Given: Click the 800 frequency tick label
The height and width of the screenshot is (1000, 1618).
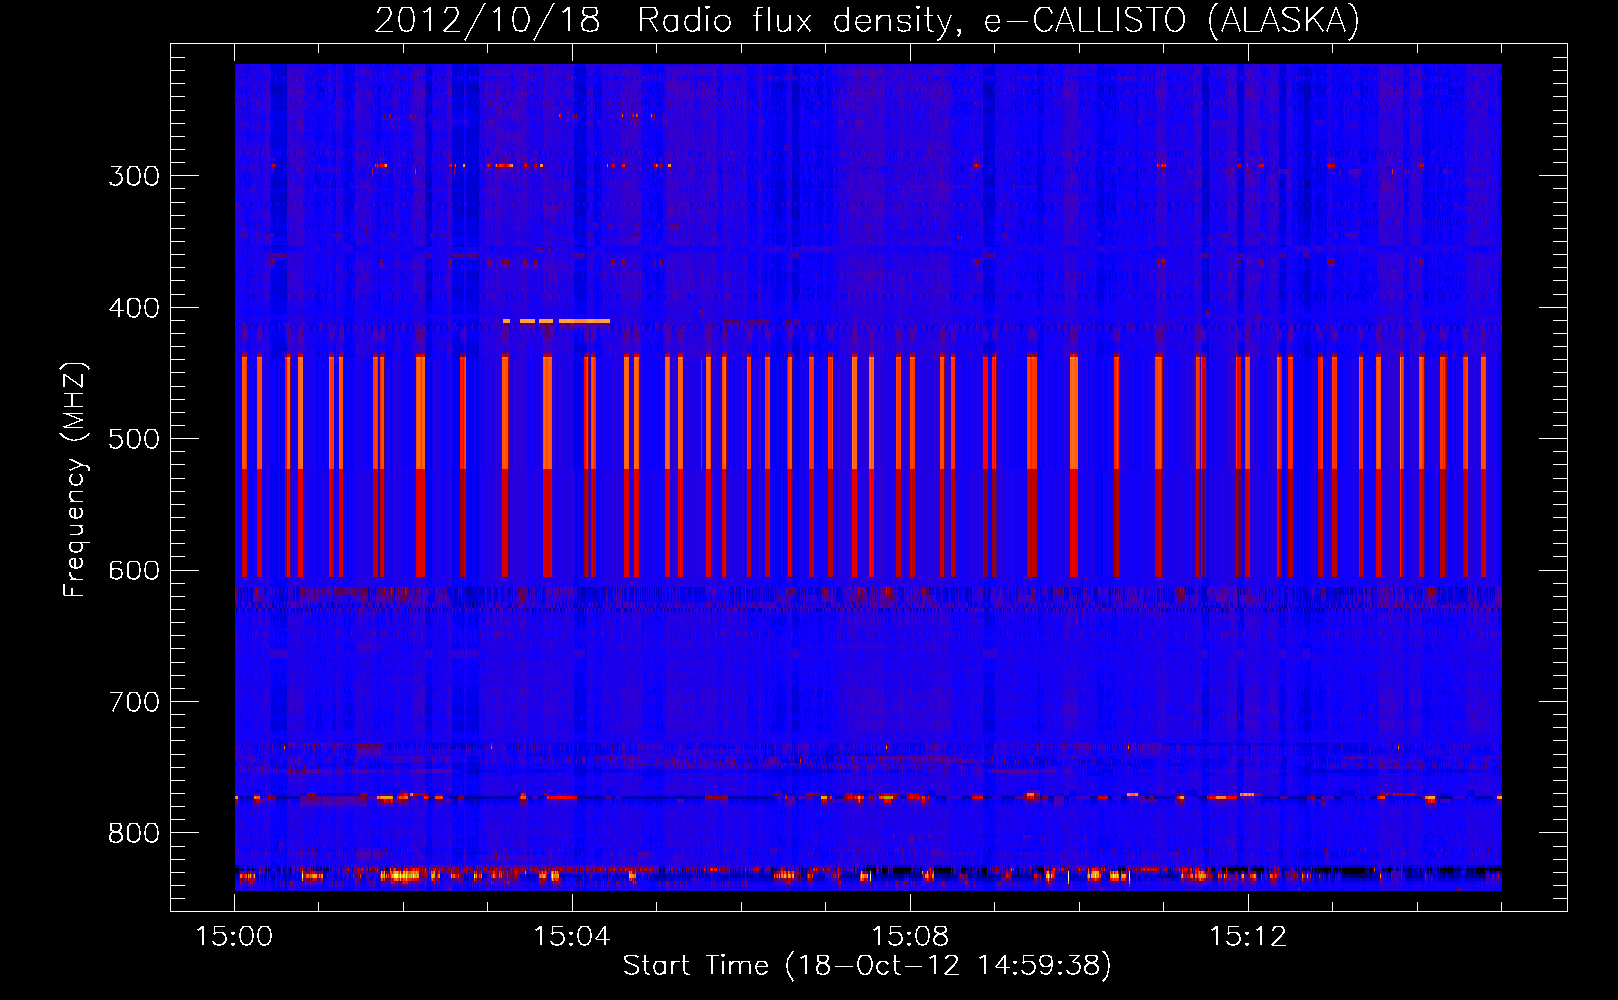Looking at the screenshot, I should pos(134,834).
